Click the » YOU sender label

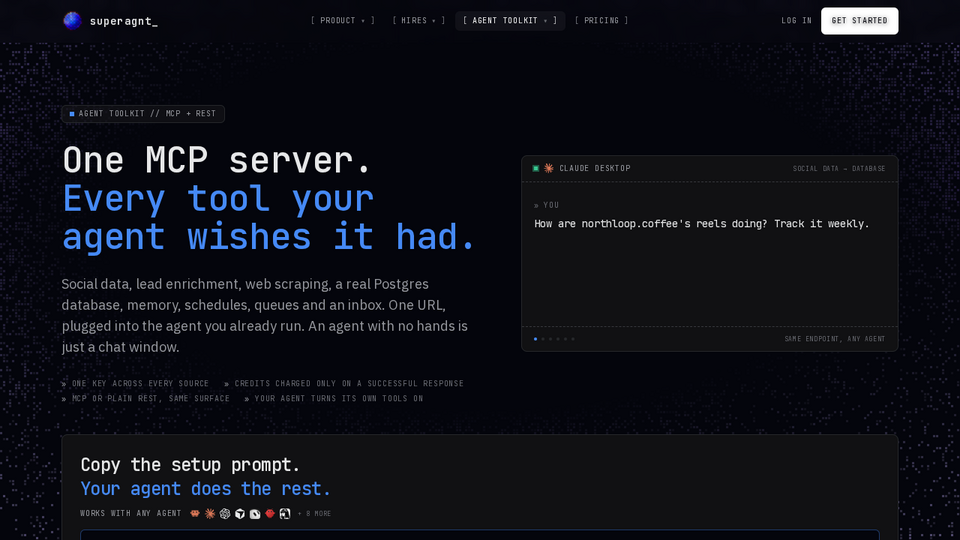point(546,206)
